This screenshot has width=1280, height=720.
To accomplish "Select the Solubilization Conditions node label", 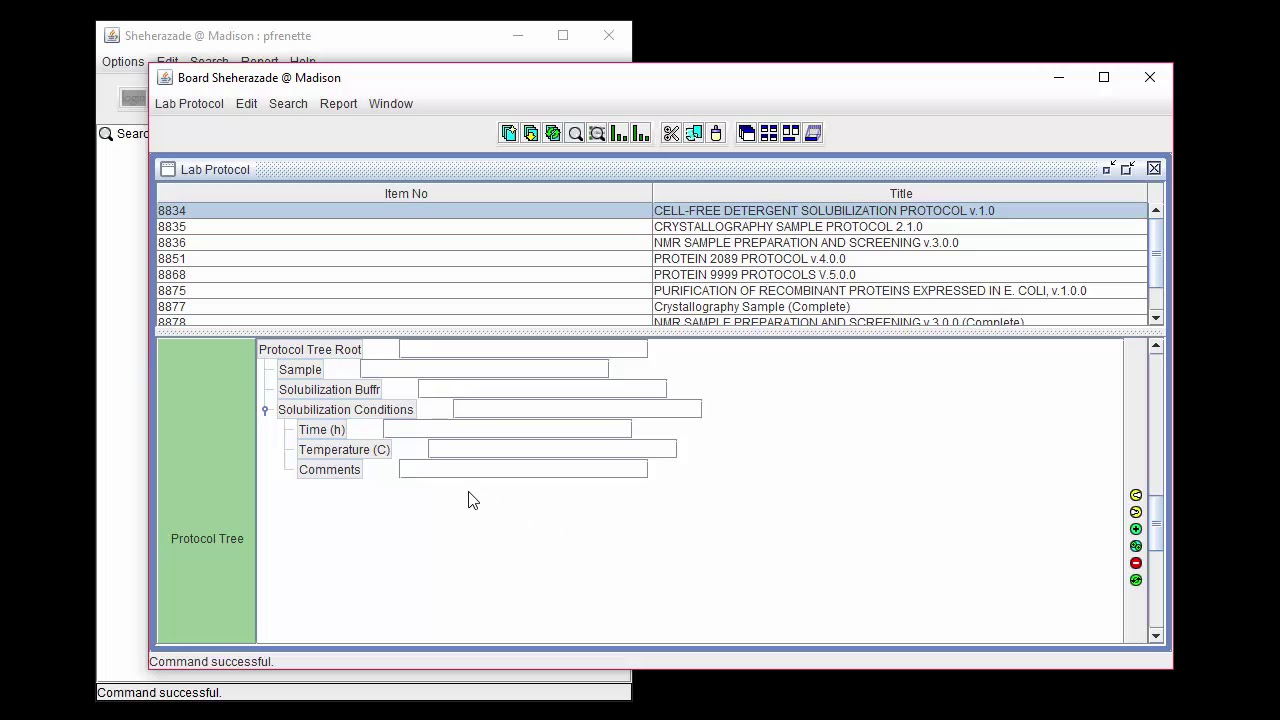I will (345, 410).
